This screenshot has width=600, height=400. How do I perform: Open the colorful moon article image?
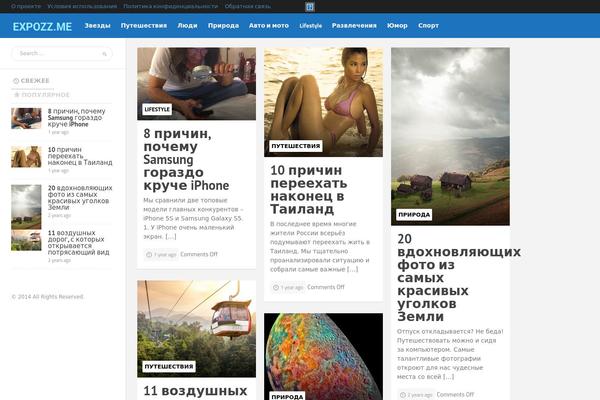(x=323, y=356)
